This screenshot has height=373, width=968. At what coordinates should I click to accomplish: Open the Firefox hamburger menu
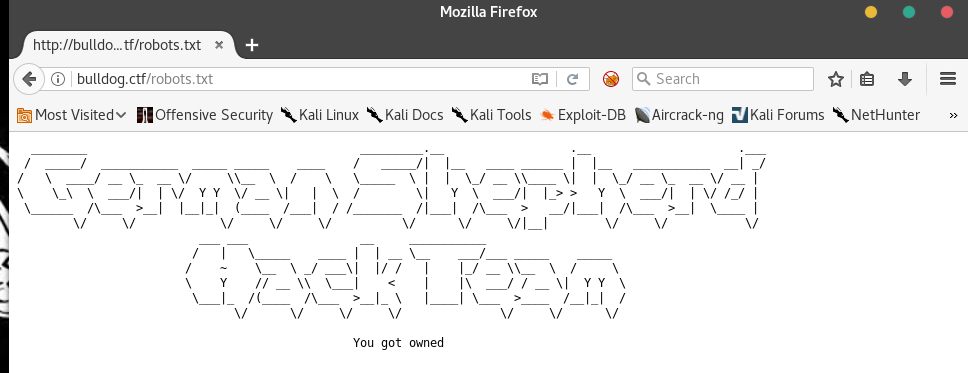[x=948, y=79]
